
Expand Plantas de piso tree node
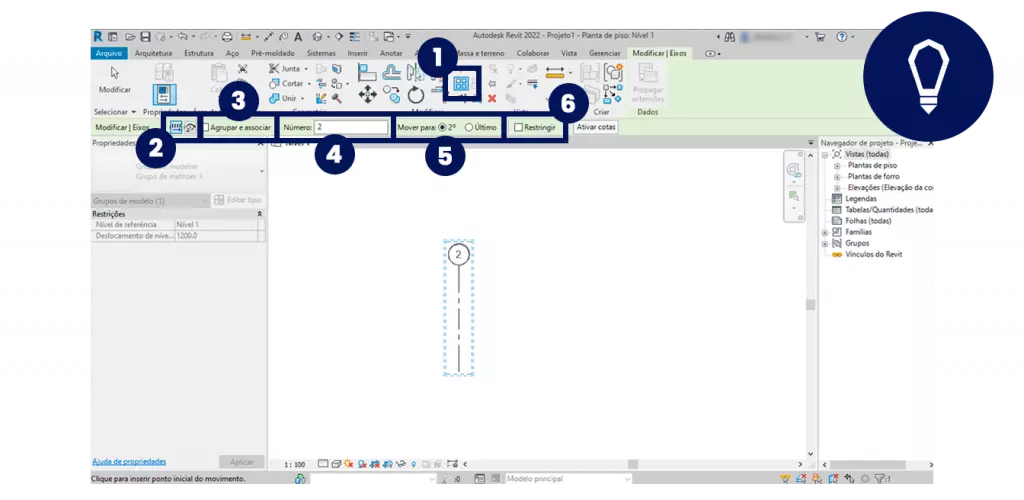837,166
